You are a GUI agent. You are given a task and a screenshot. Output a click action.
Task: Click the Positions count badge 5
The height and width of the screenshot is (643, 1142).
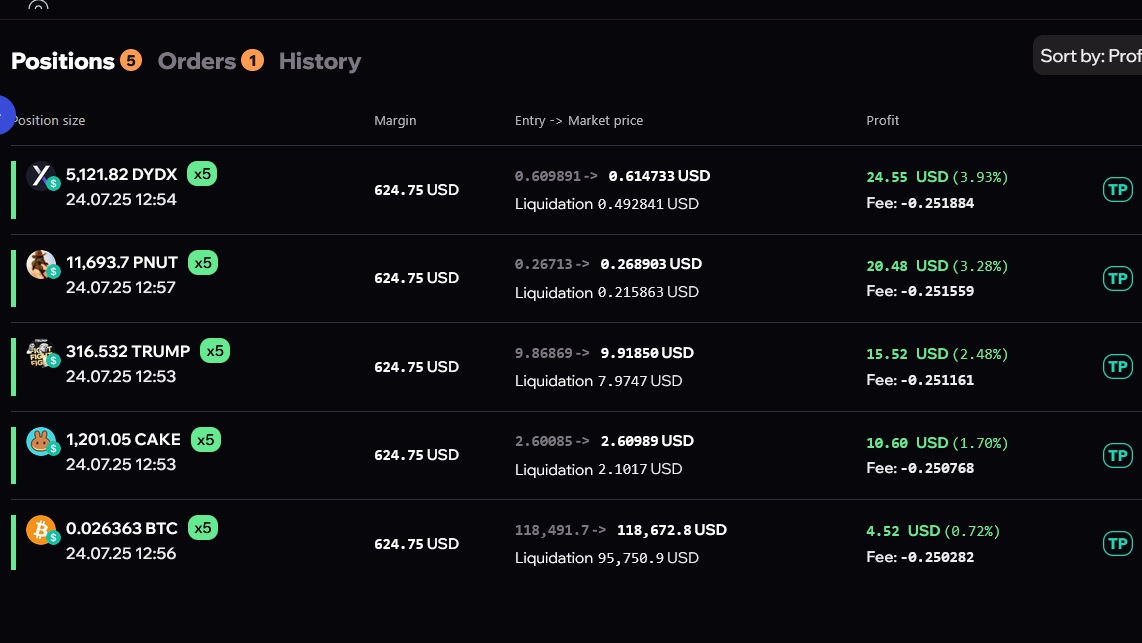(131, 60)
